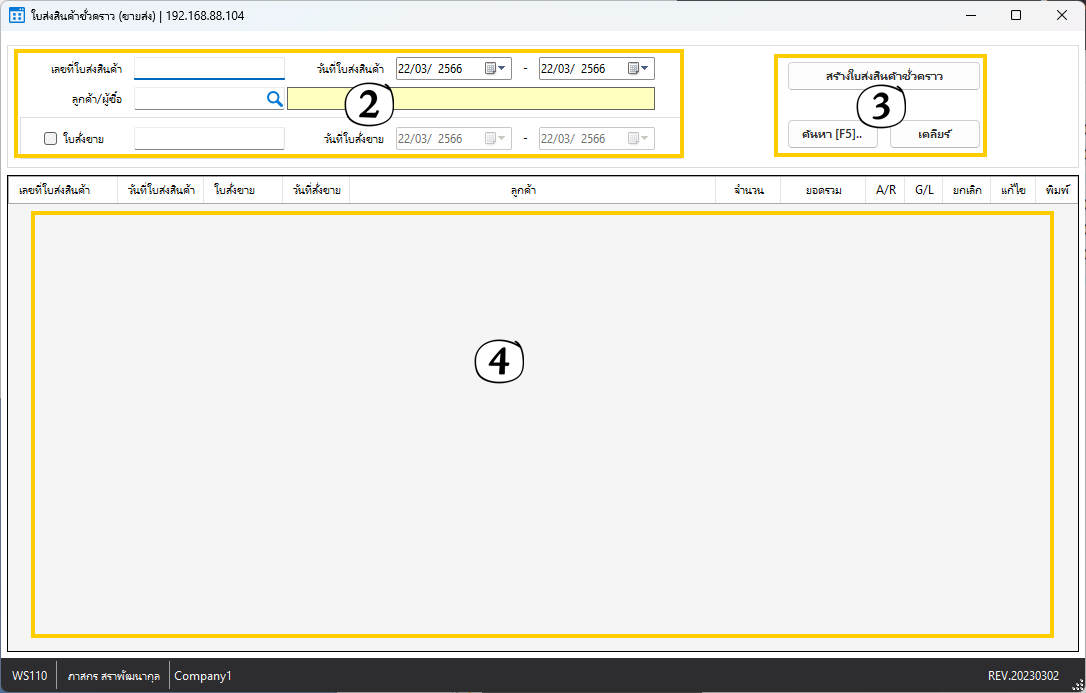Click into the ลูกค้า/ผู้ซื้อ code field
This screenshot has height=693, width=1086.
pos(198,98)
